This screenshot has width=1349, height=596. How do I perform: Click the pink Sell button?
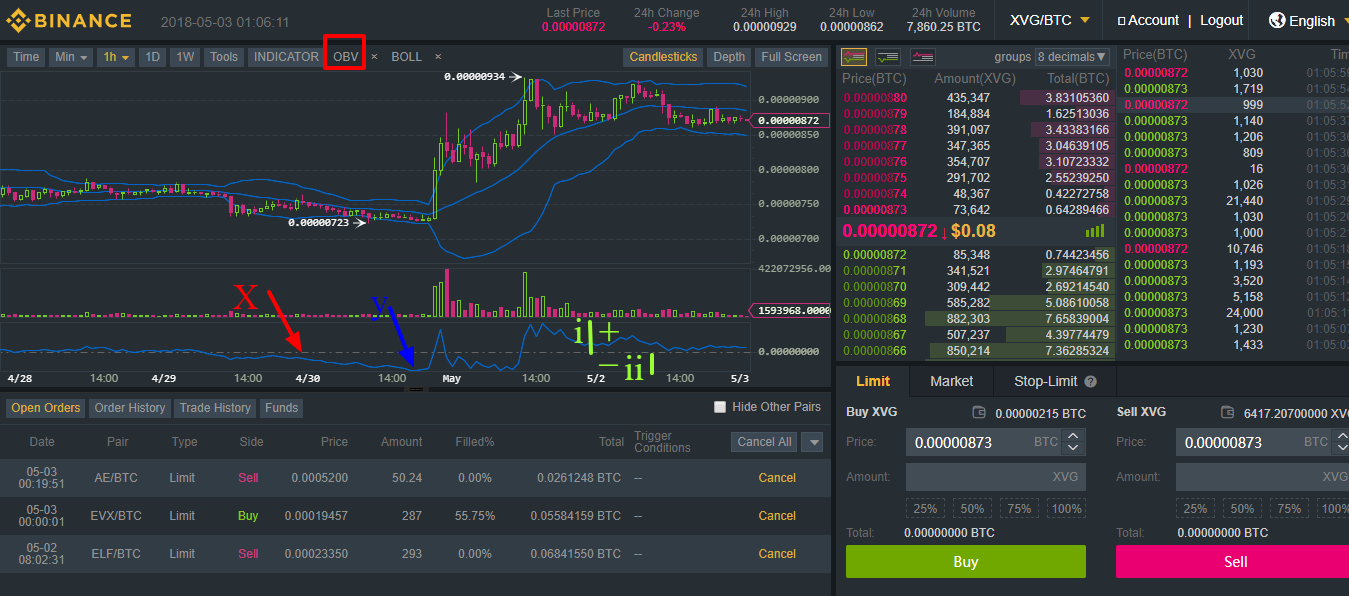click(x=1232, y=561)
